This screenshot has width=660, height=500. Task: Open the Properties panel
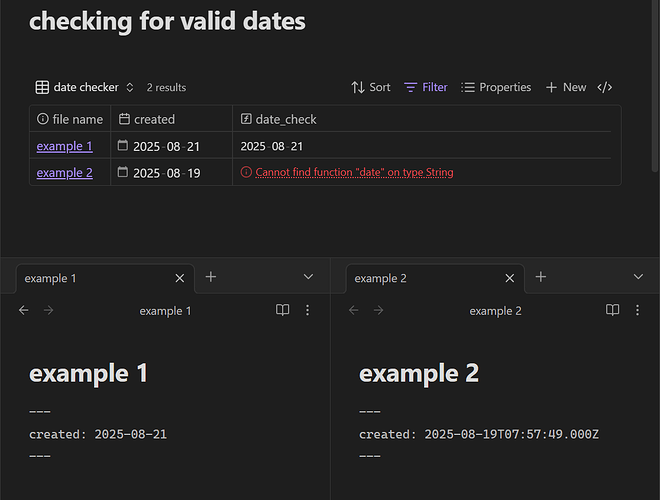[496, 88]
